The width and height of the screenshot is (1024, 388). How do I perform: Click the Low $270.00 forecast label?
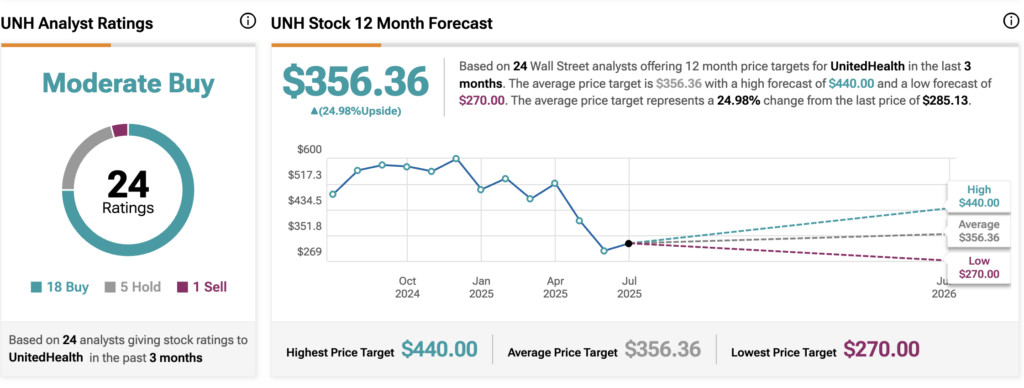point(978,267)
